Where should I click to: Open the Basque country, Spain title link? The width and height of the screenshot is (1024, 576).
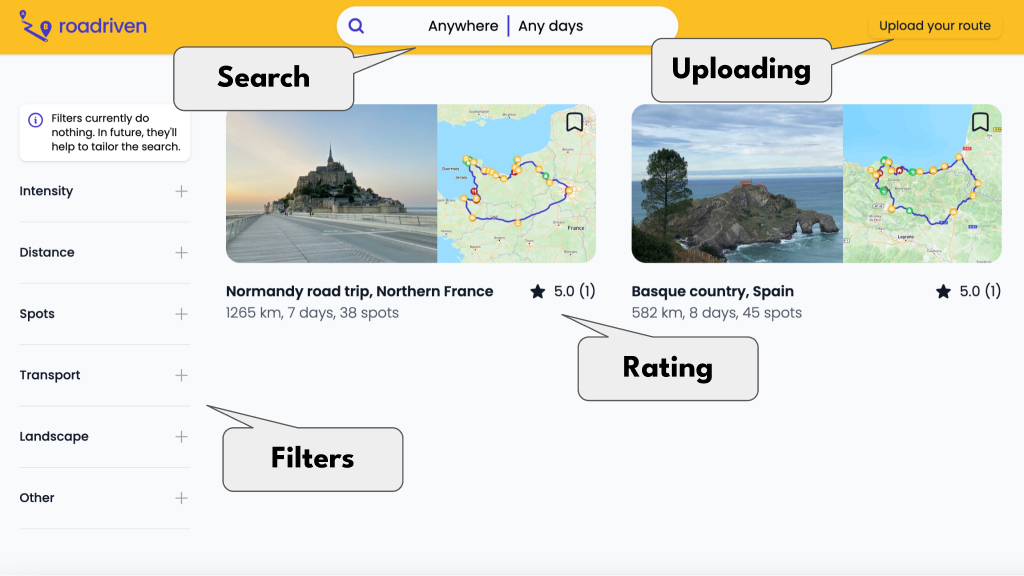tap(712, 292)
